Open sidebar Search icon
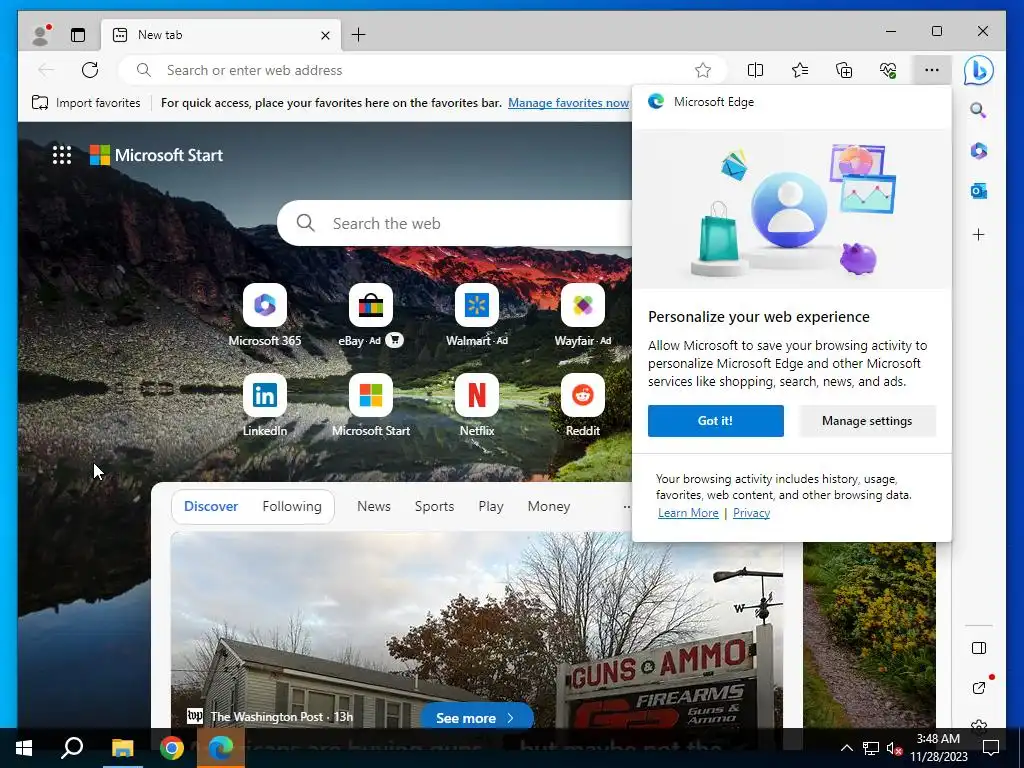This screenshot has width=1024, height=768. coord(978,110)
